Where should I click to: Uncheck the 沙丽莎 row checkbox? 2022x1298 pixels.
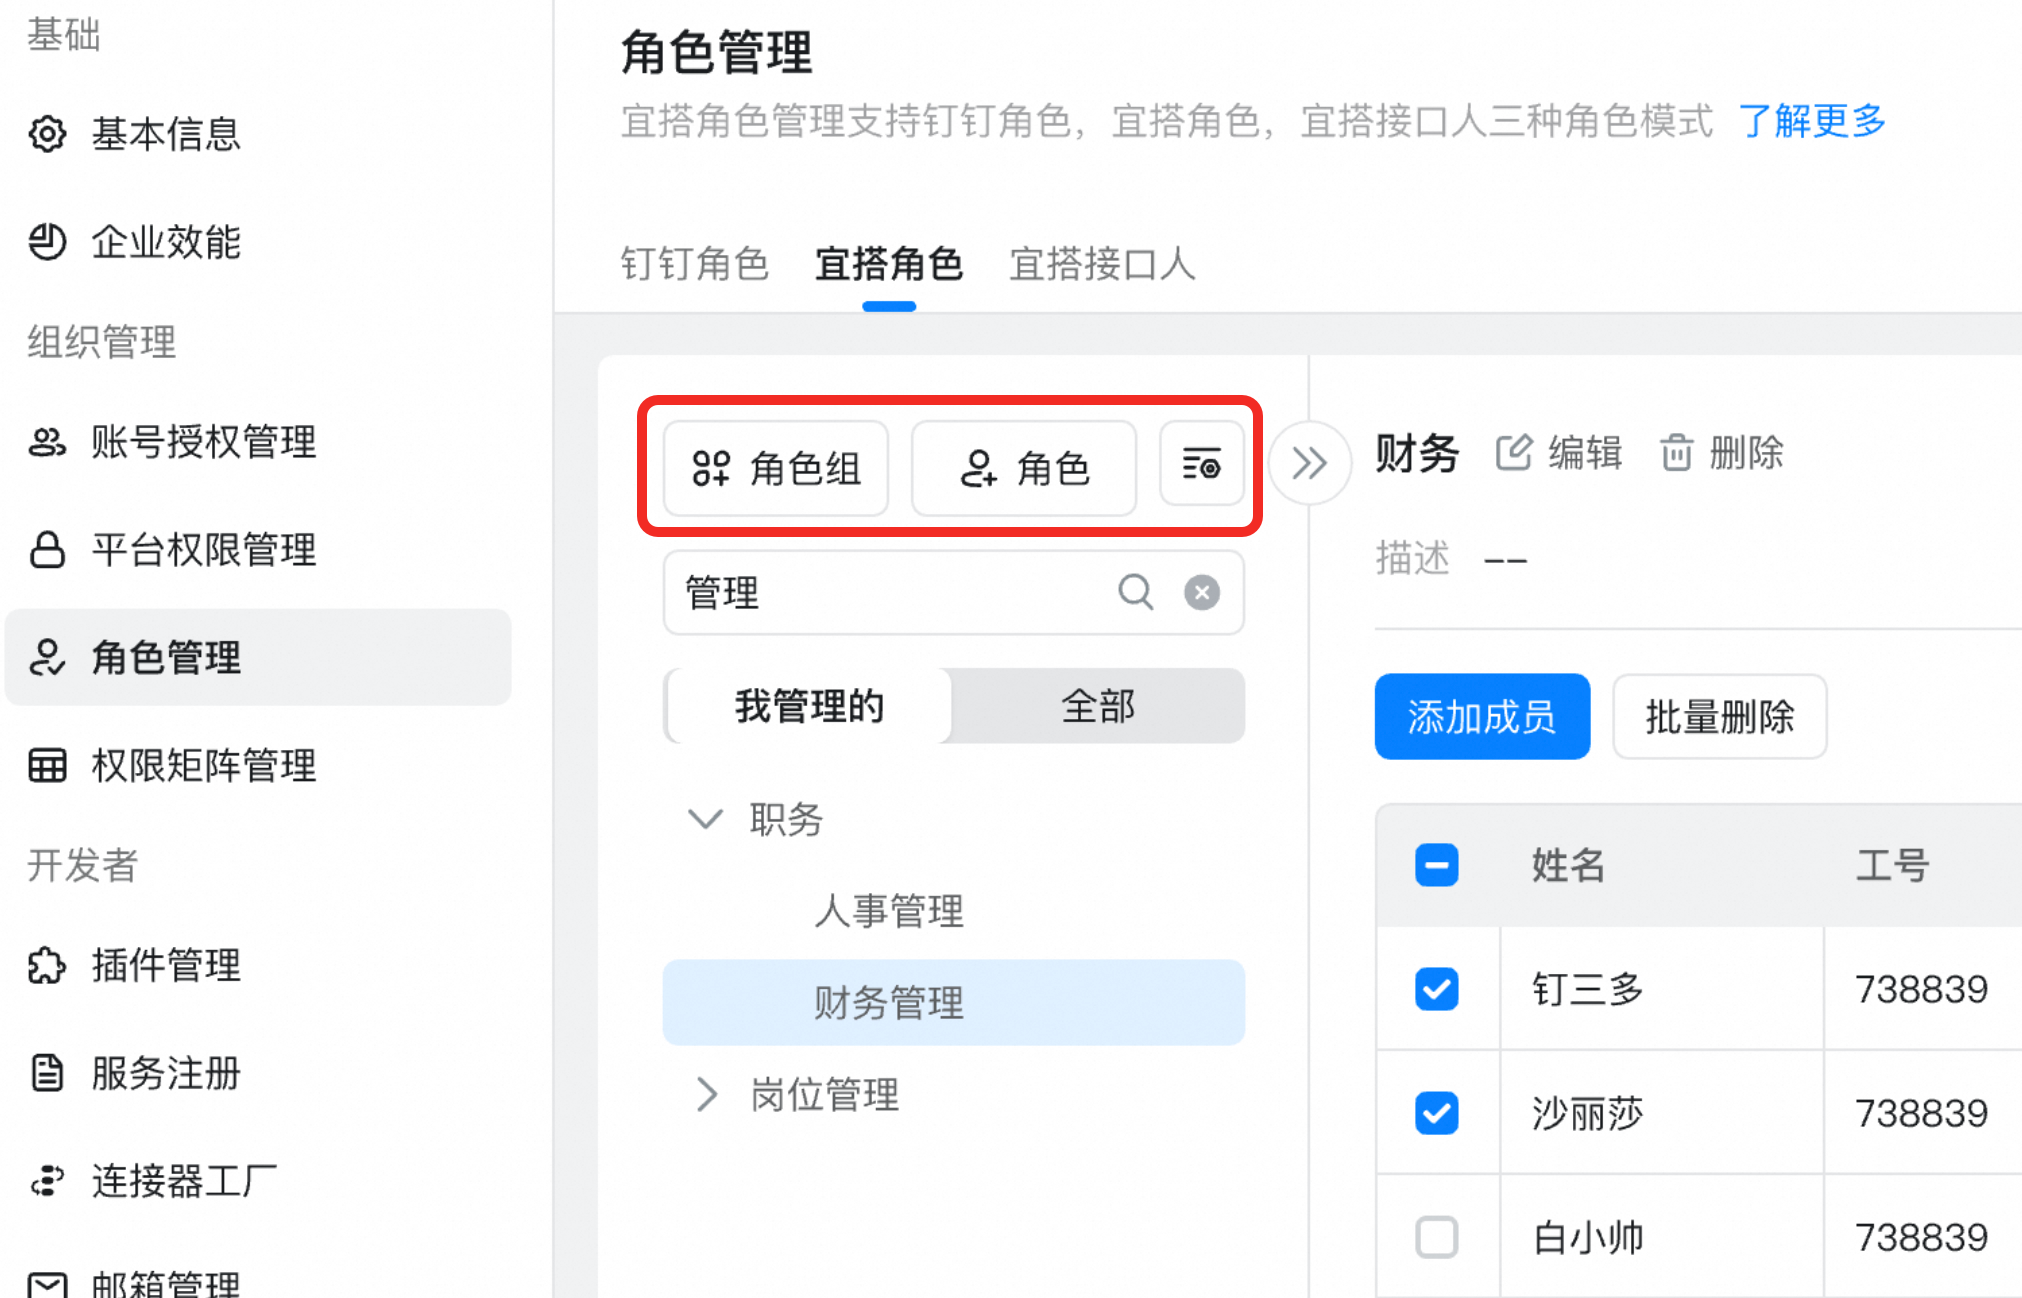1436,1113
